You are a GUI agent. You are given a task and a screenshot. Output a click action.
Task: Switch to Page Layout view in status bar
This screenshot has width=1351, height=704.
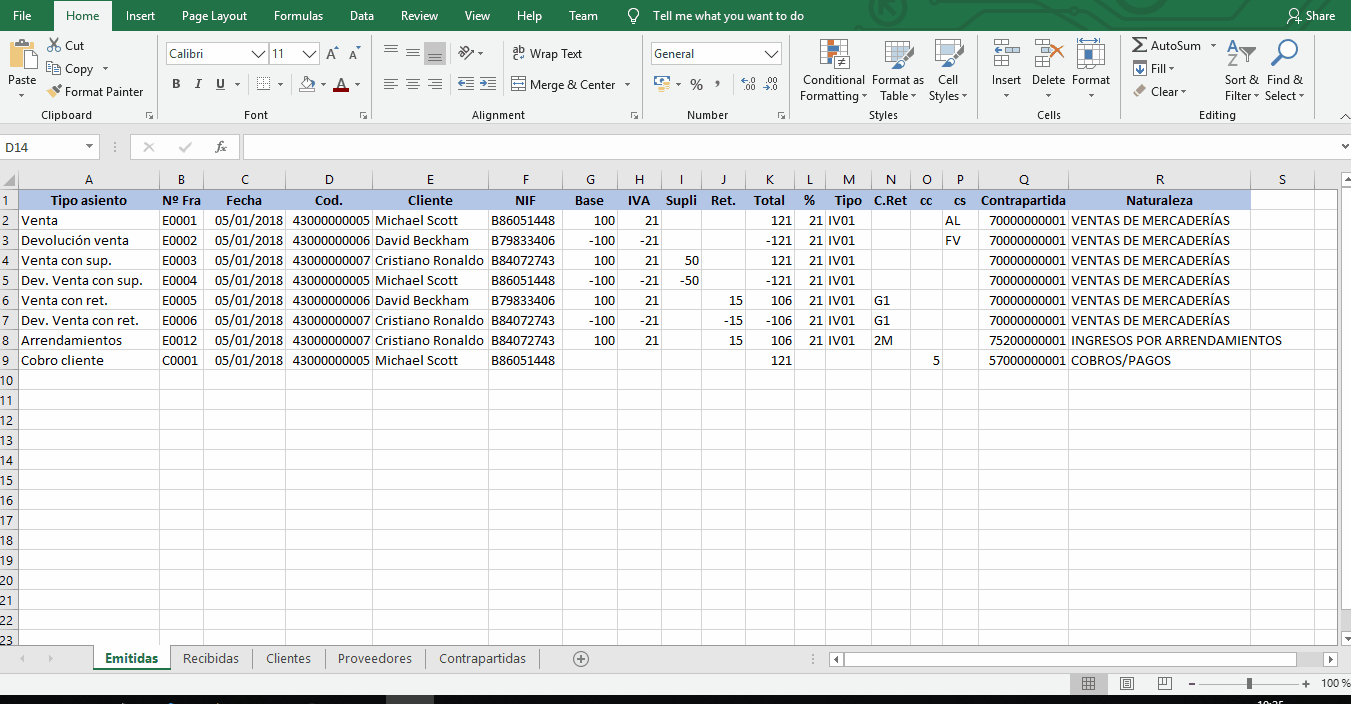[1127, 684]
